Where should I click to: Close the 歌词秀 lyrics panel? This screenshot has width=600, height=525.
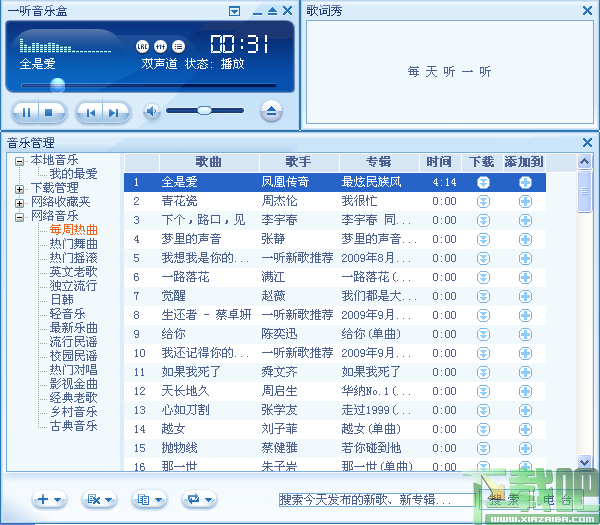[587, 11]
